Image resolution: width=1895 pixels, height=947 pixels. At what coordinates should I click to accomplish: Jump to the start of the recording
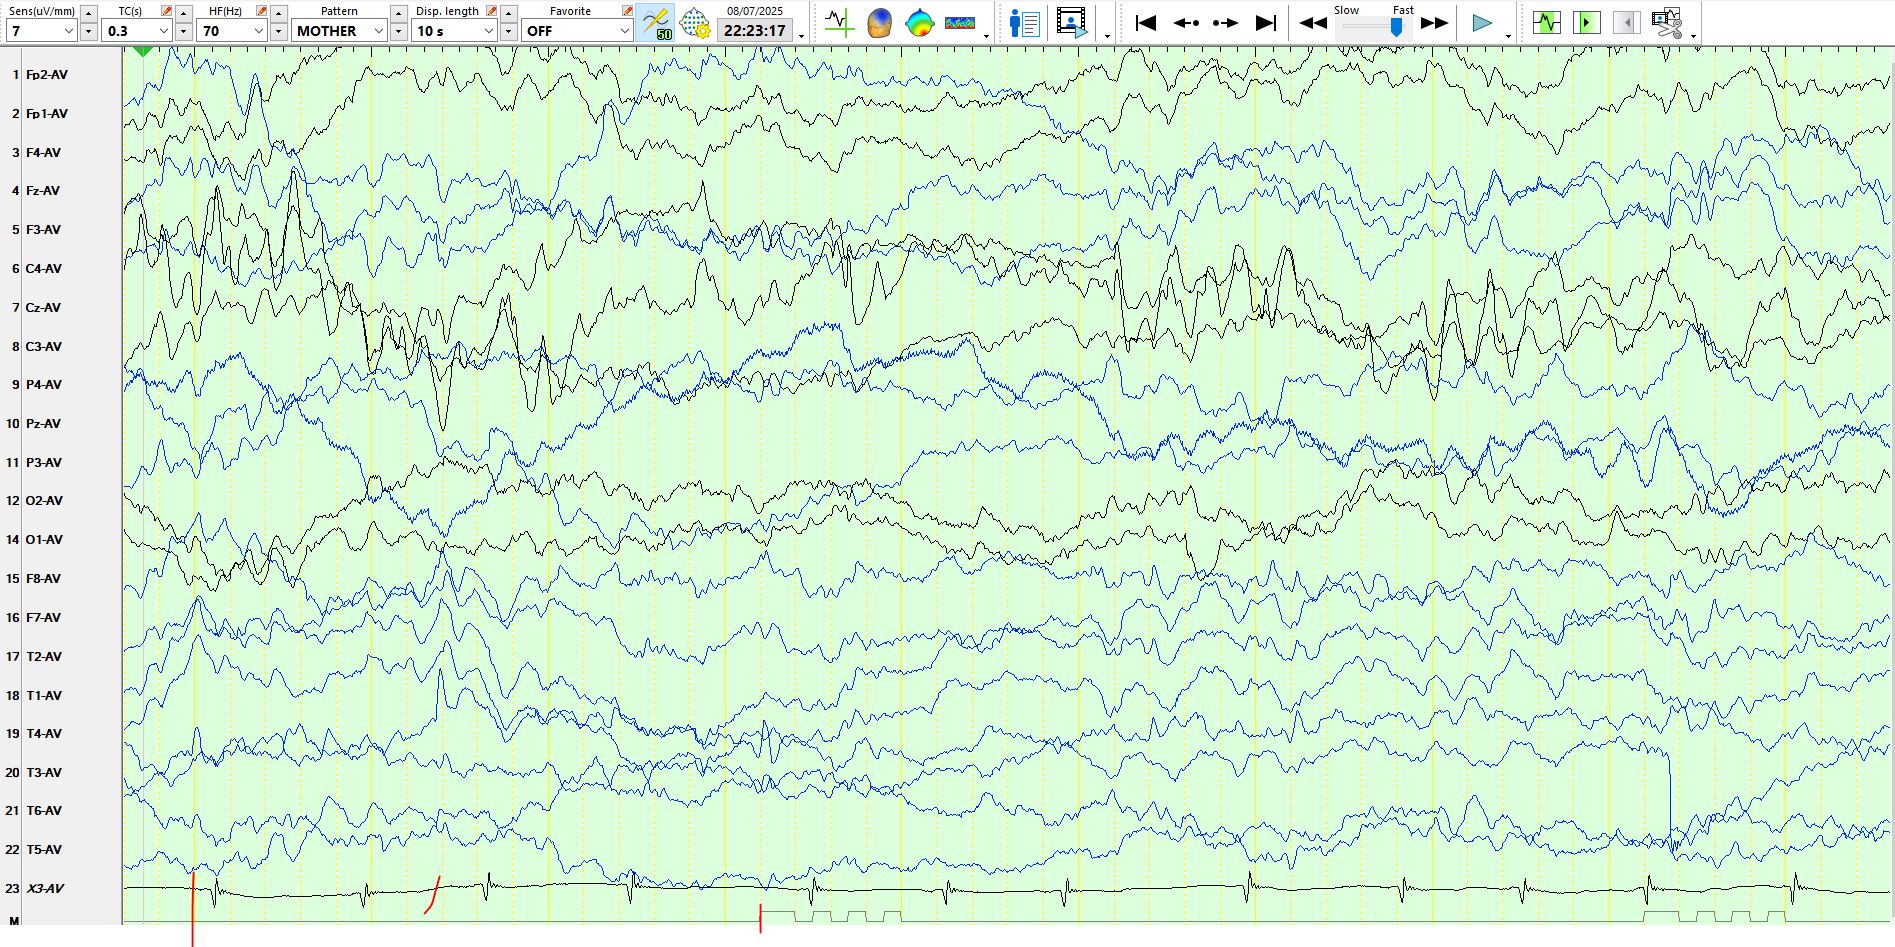pos(1146,22)
